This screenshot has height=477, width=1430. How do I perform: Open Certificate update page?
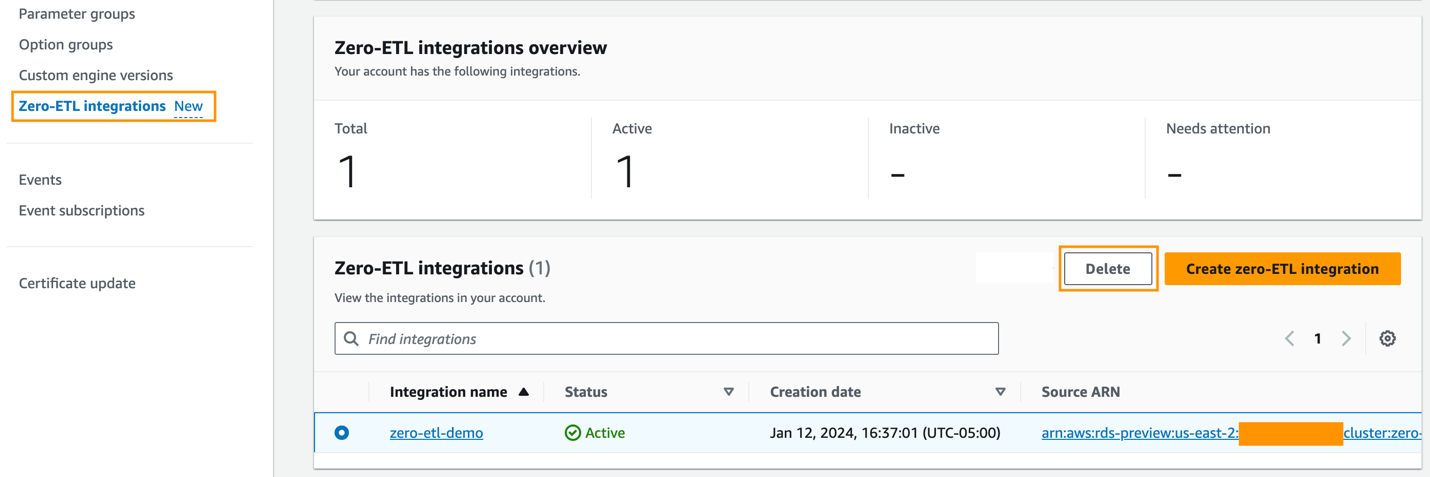coord(77,283)
